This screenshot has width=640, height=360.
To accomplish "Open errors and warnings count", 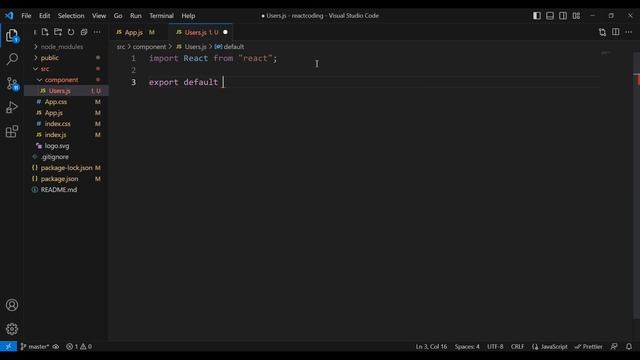I will (x=79, y=347).
